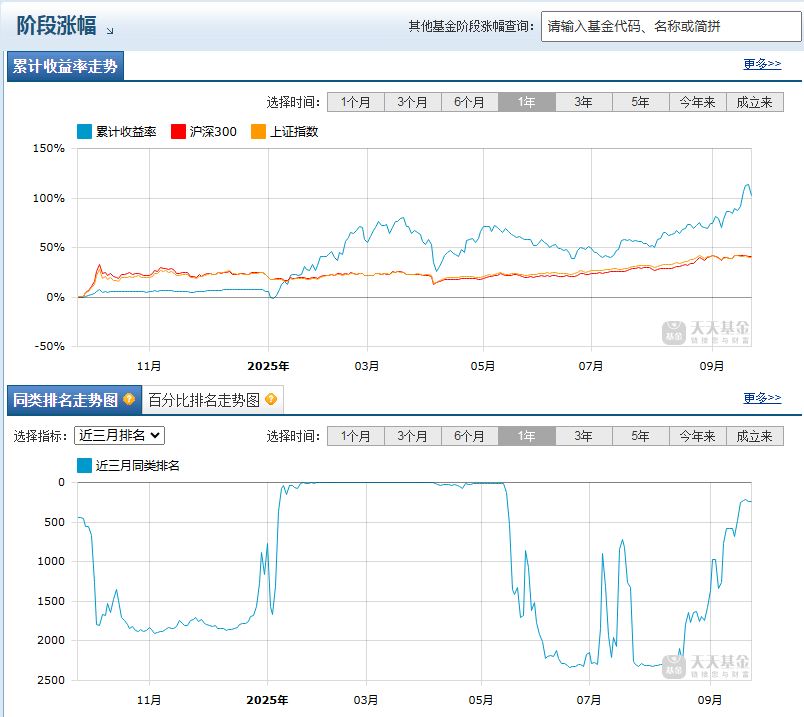Click help icon on 同类排名走势图 tab

tap(129, 400)
